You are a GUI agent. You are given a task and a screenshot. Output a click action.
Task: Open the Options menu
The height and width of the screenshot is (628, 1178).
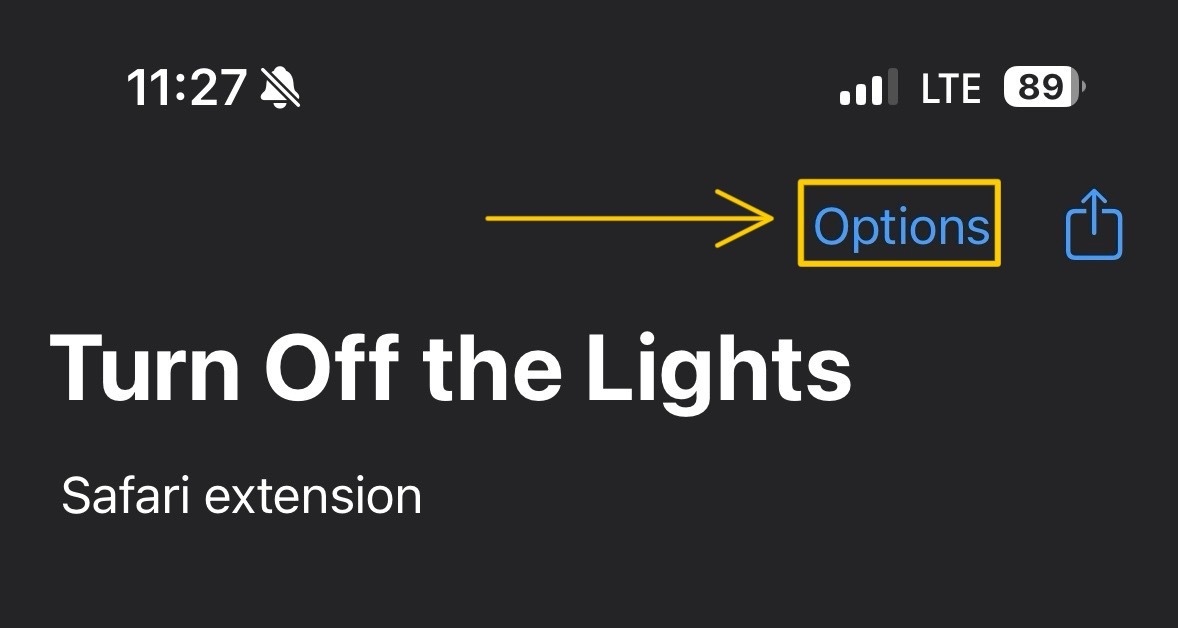901,225
